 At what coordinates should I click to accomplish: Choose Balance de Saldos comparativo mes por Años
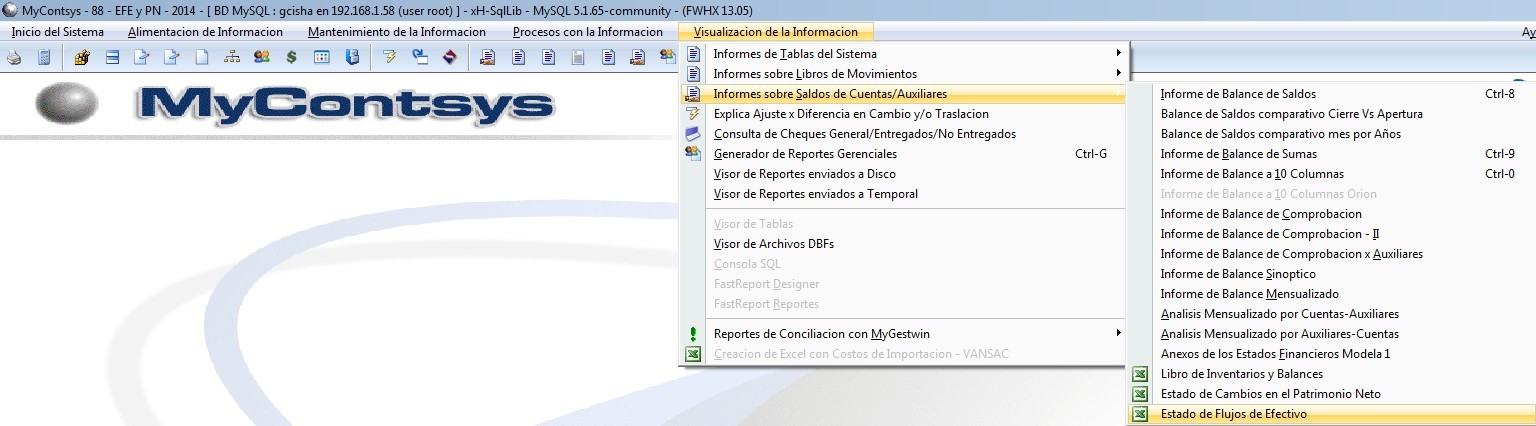(x=1332, y=134)
